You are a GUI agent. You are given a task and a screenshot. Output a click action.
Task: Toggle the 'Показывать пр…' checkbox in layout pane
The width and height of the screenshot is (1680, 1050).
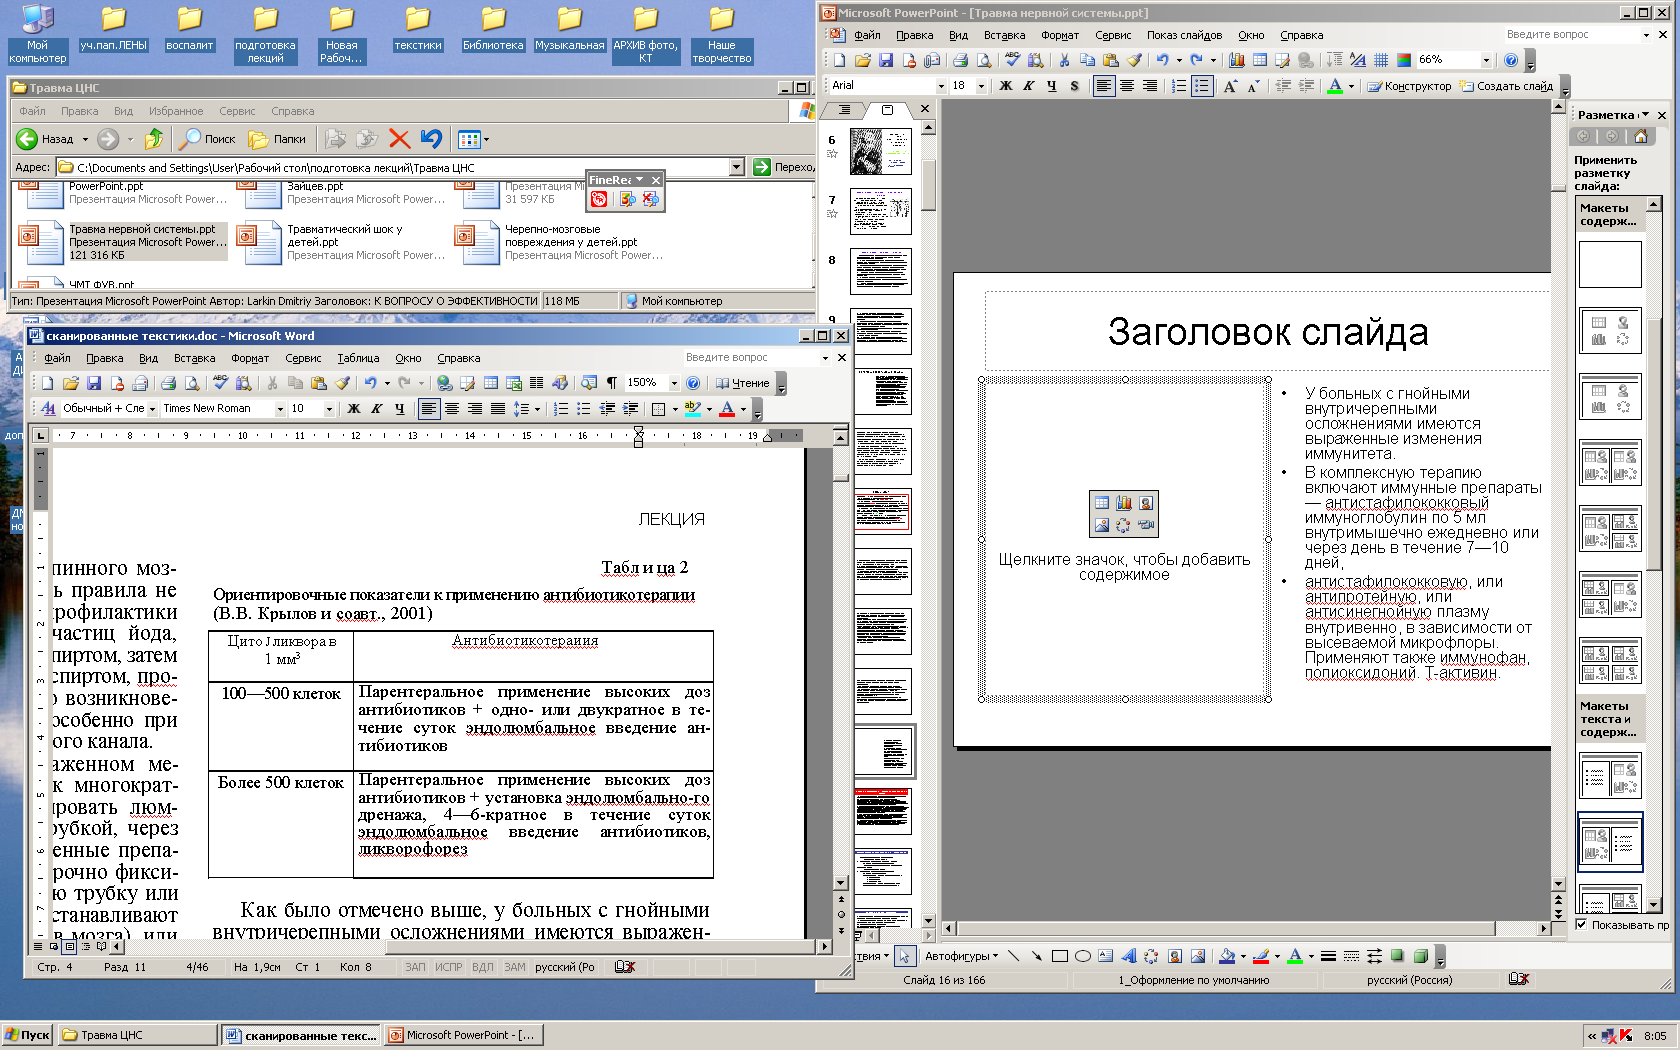[x=1581, y=924]
